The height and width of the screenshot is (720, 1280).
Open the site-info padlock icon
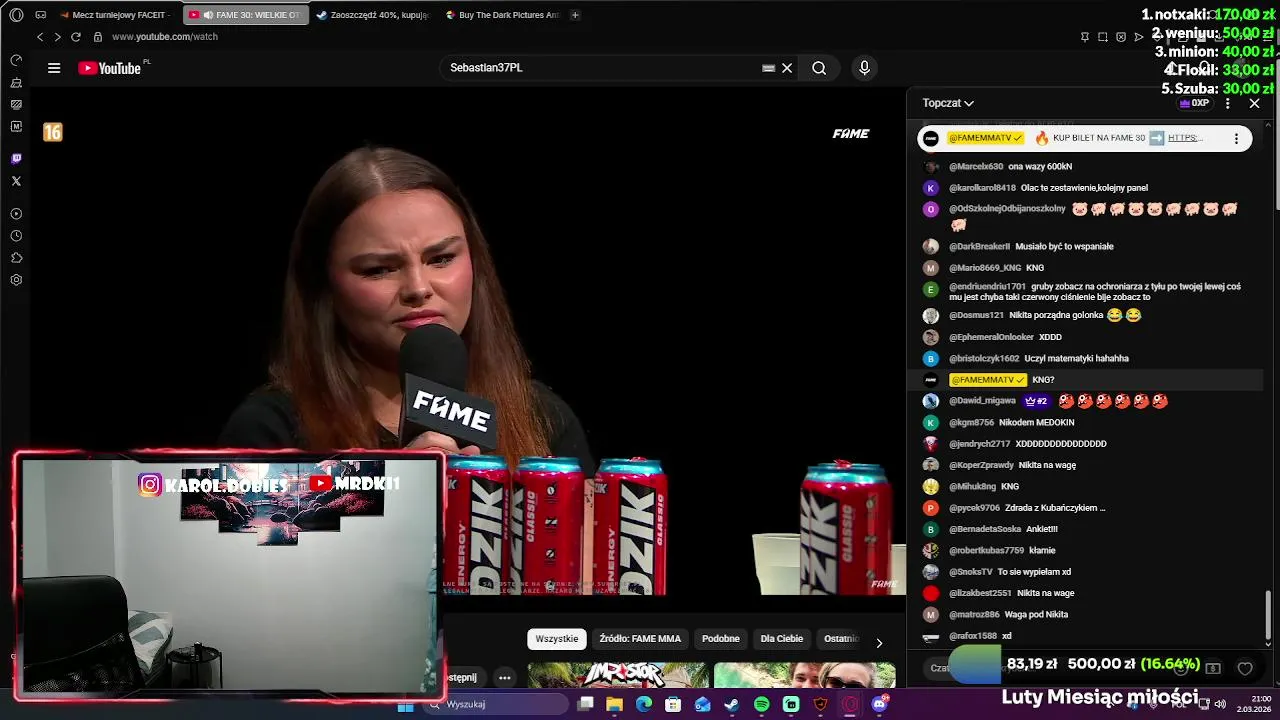click(x=98, y=37)
